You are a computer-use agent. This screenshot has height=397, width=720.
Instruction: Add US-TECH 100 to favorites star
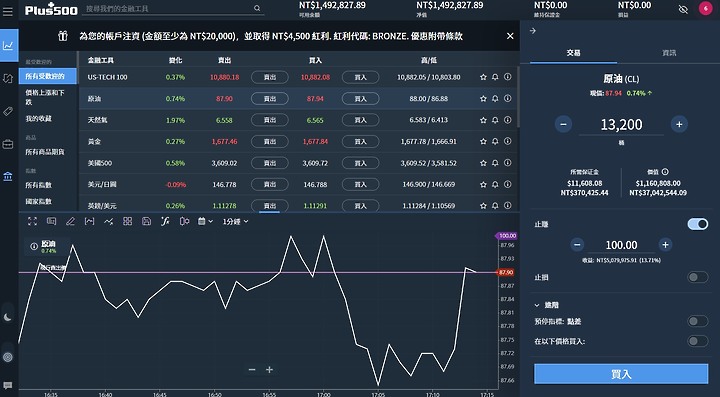(483, 77)
